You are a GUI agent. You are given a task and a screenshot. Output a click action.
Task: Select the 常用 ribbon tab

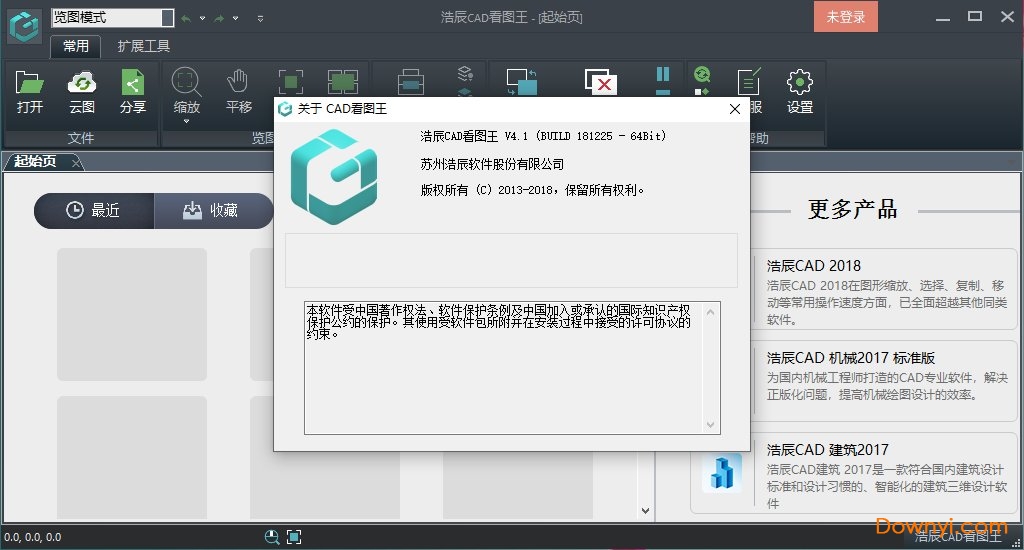click(x=76, y=46)
